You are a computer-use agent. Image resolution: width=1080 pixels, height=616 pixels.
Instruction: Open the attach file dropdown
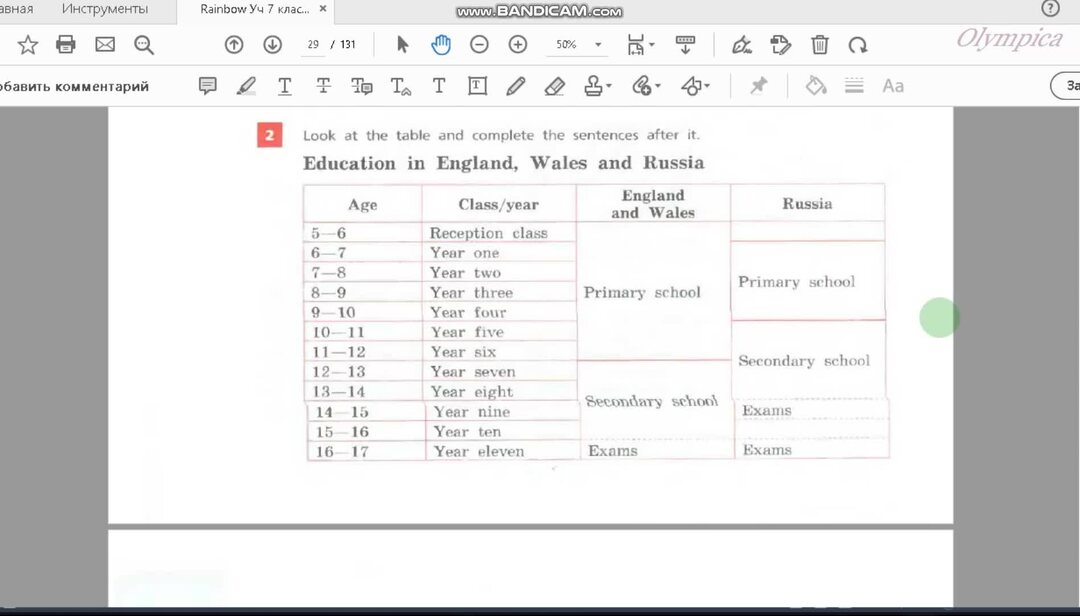pos(646,86)
